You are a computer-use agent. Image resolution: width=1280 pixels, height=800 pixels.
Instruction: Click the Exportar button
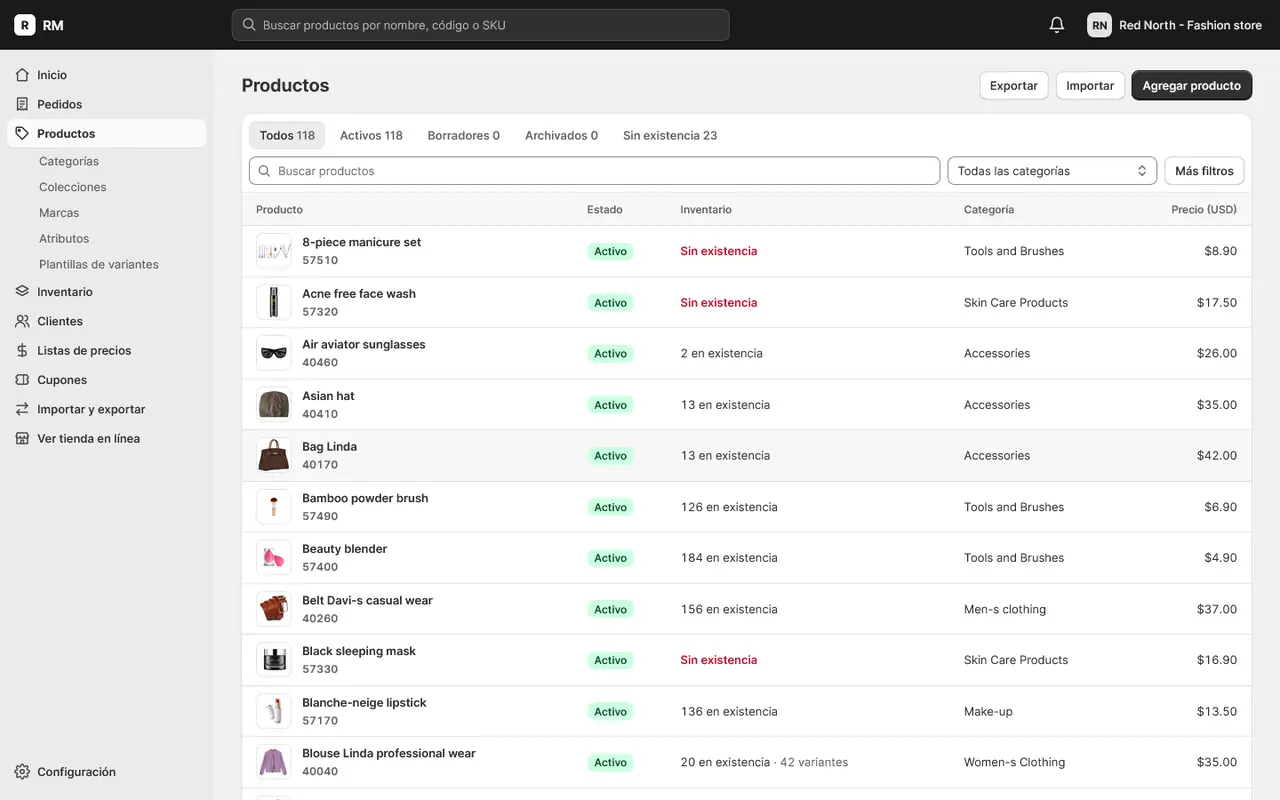tap(1014, 85)
